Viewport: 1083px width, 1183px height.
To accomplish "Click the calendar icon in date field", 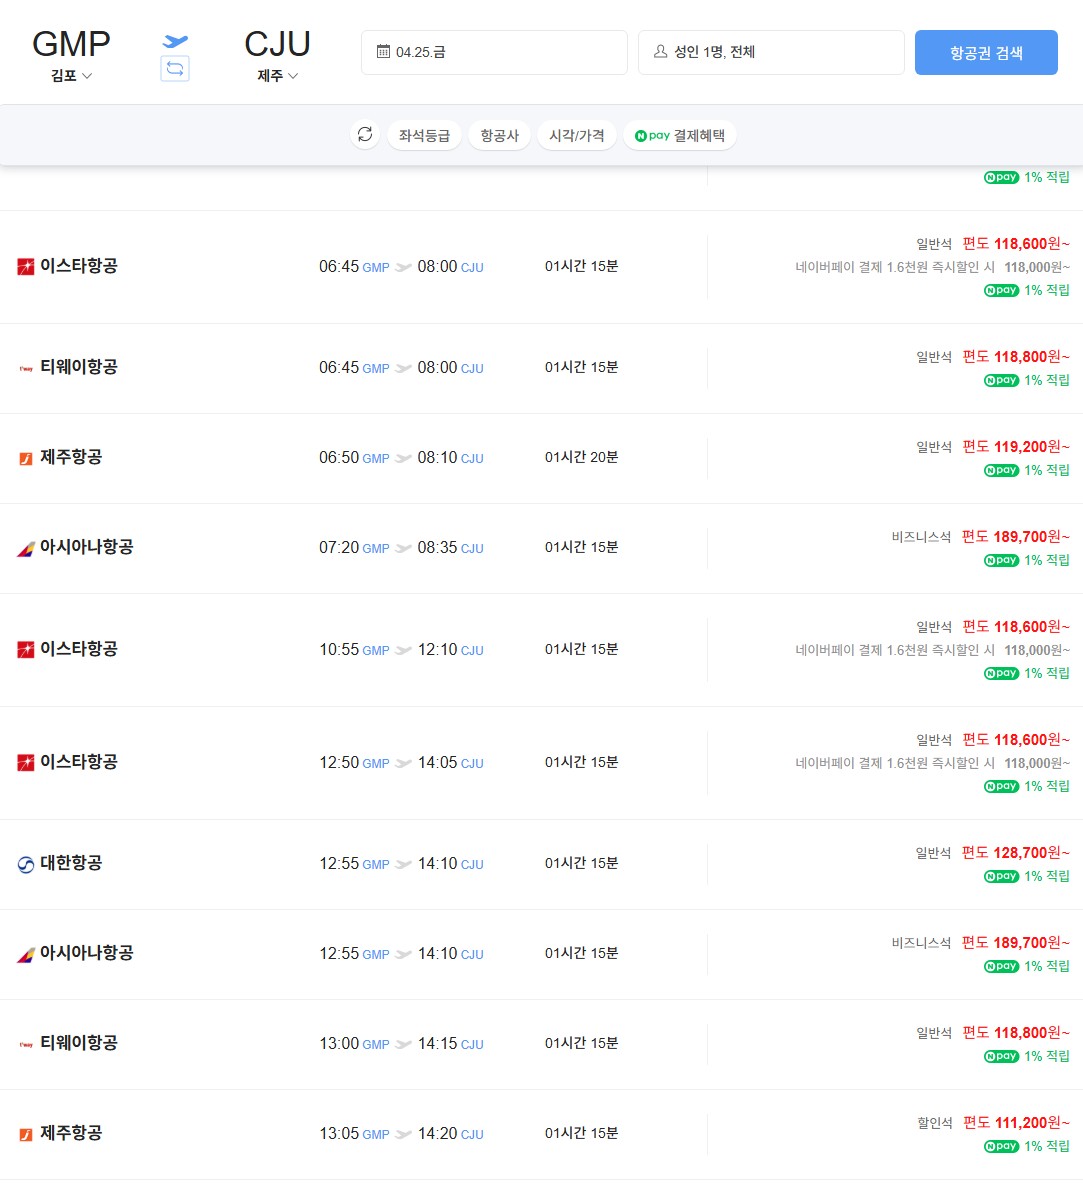I will tap(383, 51).
